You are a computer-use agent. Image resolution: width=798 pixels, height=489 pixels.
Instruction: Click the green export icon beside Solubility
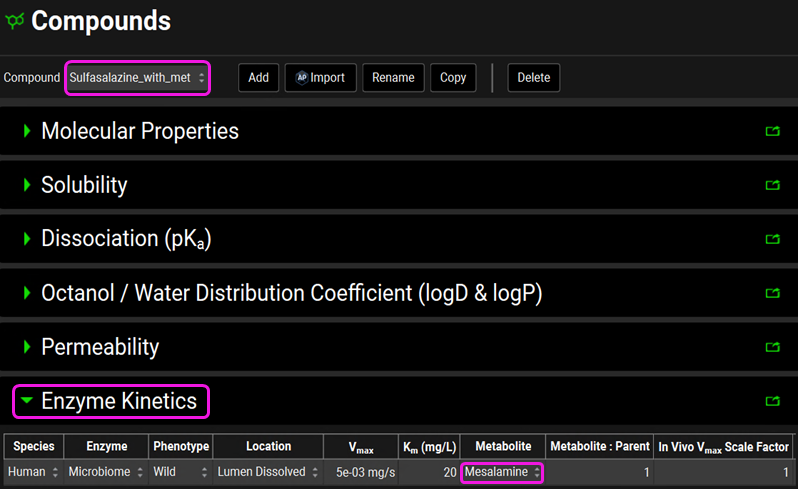click(771, 185)
